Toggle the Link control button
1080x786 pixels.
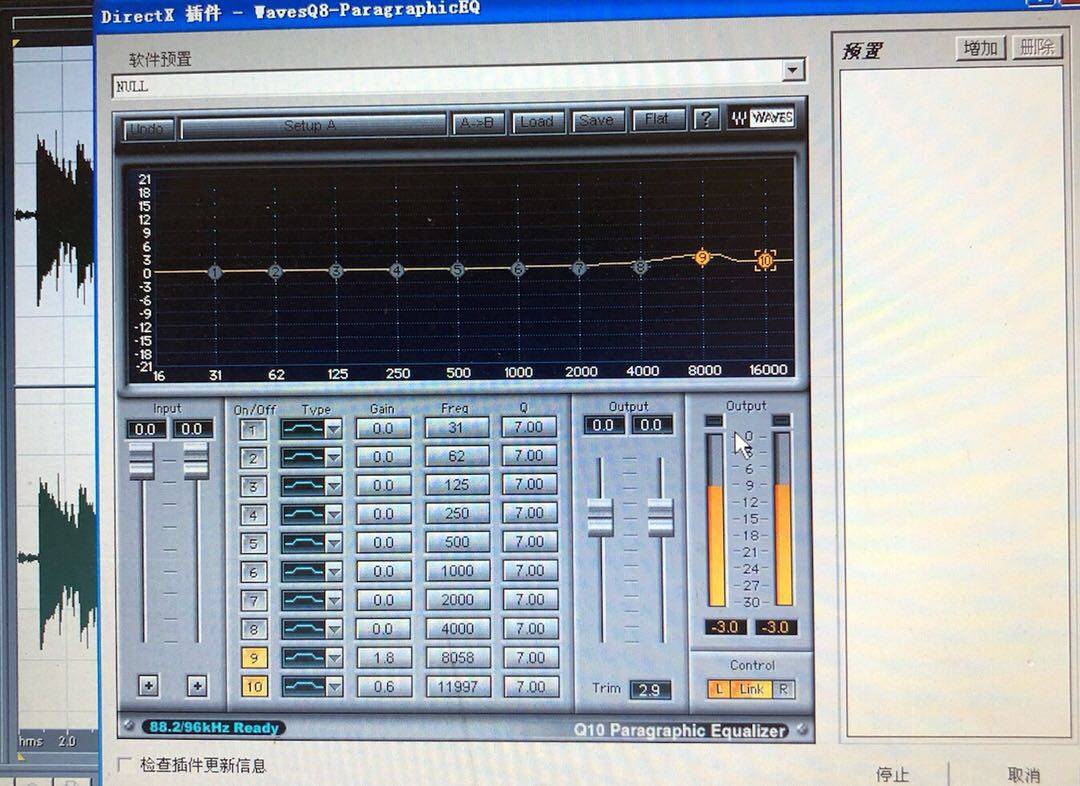click(x=751, y=689)
